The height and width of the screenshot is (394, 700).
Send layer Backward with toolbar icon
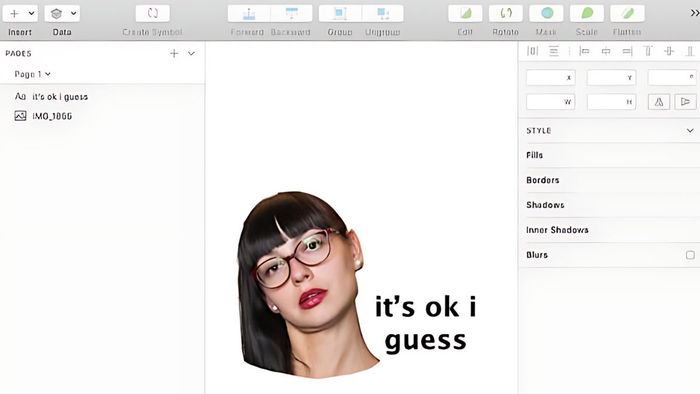[292, 13]
